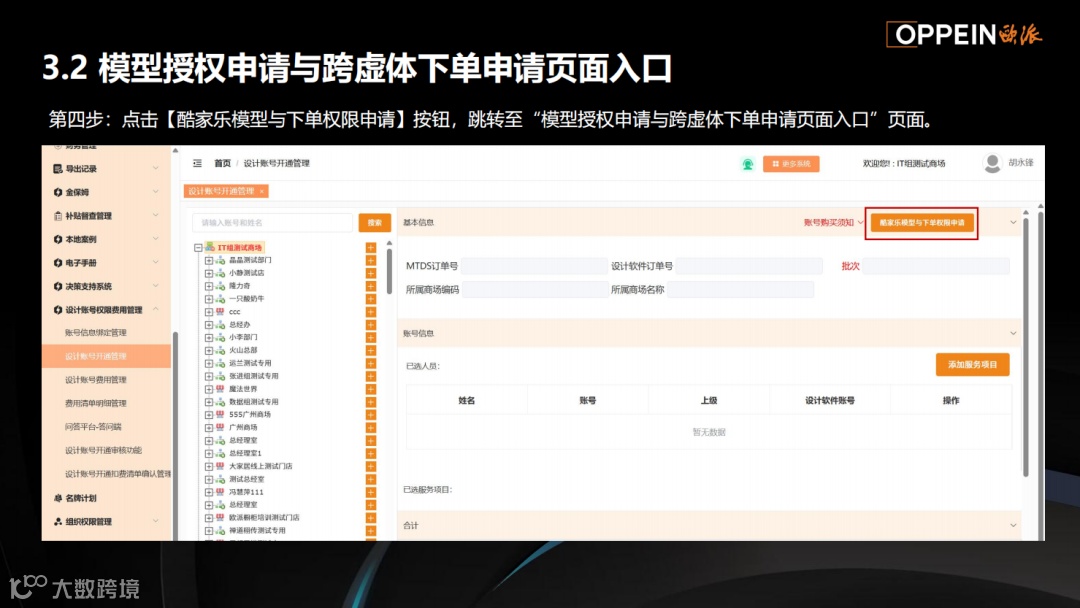Click the 搜索 search button
This screenshot has width=1080, height=608.
pyautogui.click(x=375, y=222)
